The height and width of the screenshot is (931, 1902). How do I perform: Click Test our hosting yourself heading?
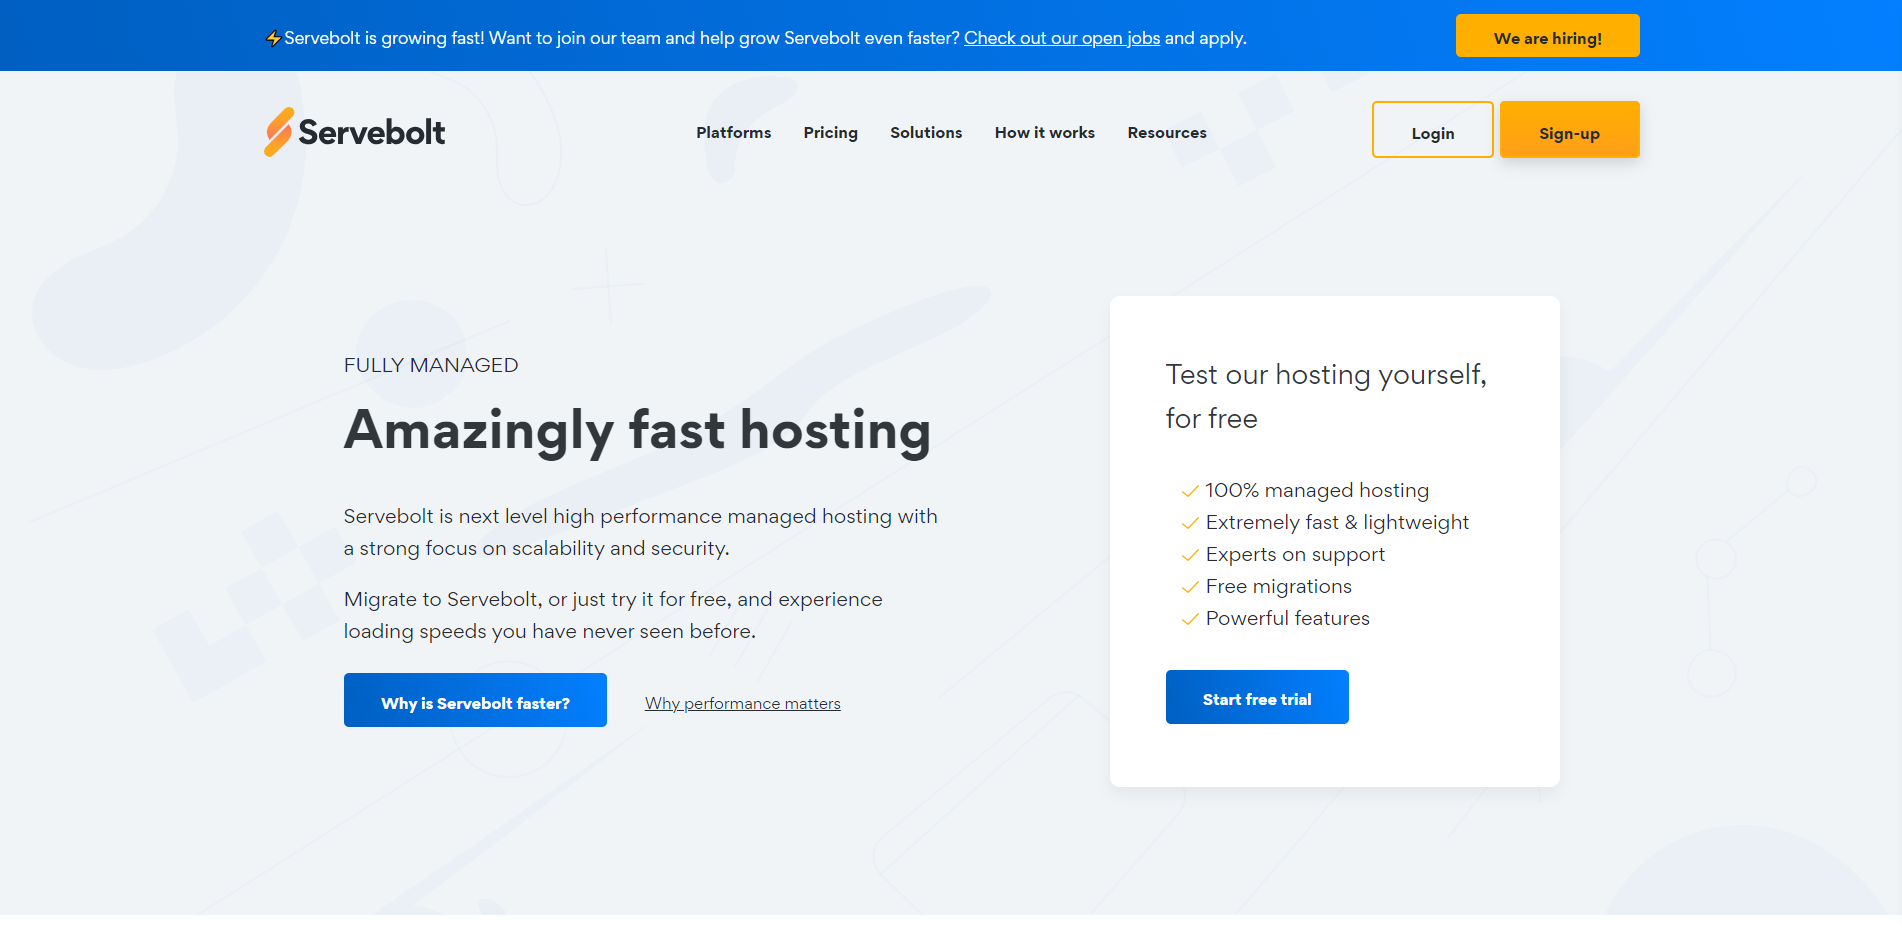click(x=1326, y=396)
